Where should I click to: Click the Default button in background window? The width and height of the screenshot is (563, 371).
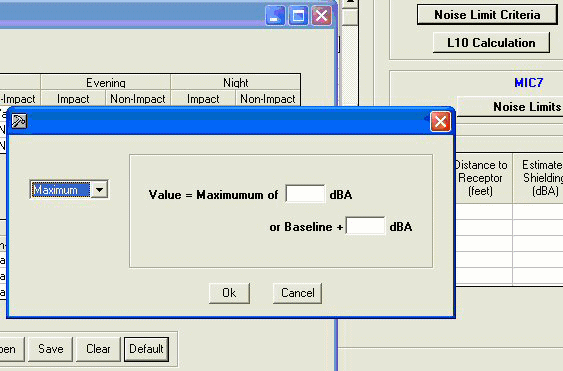pyautogui.click(x=146, y=349)
